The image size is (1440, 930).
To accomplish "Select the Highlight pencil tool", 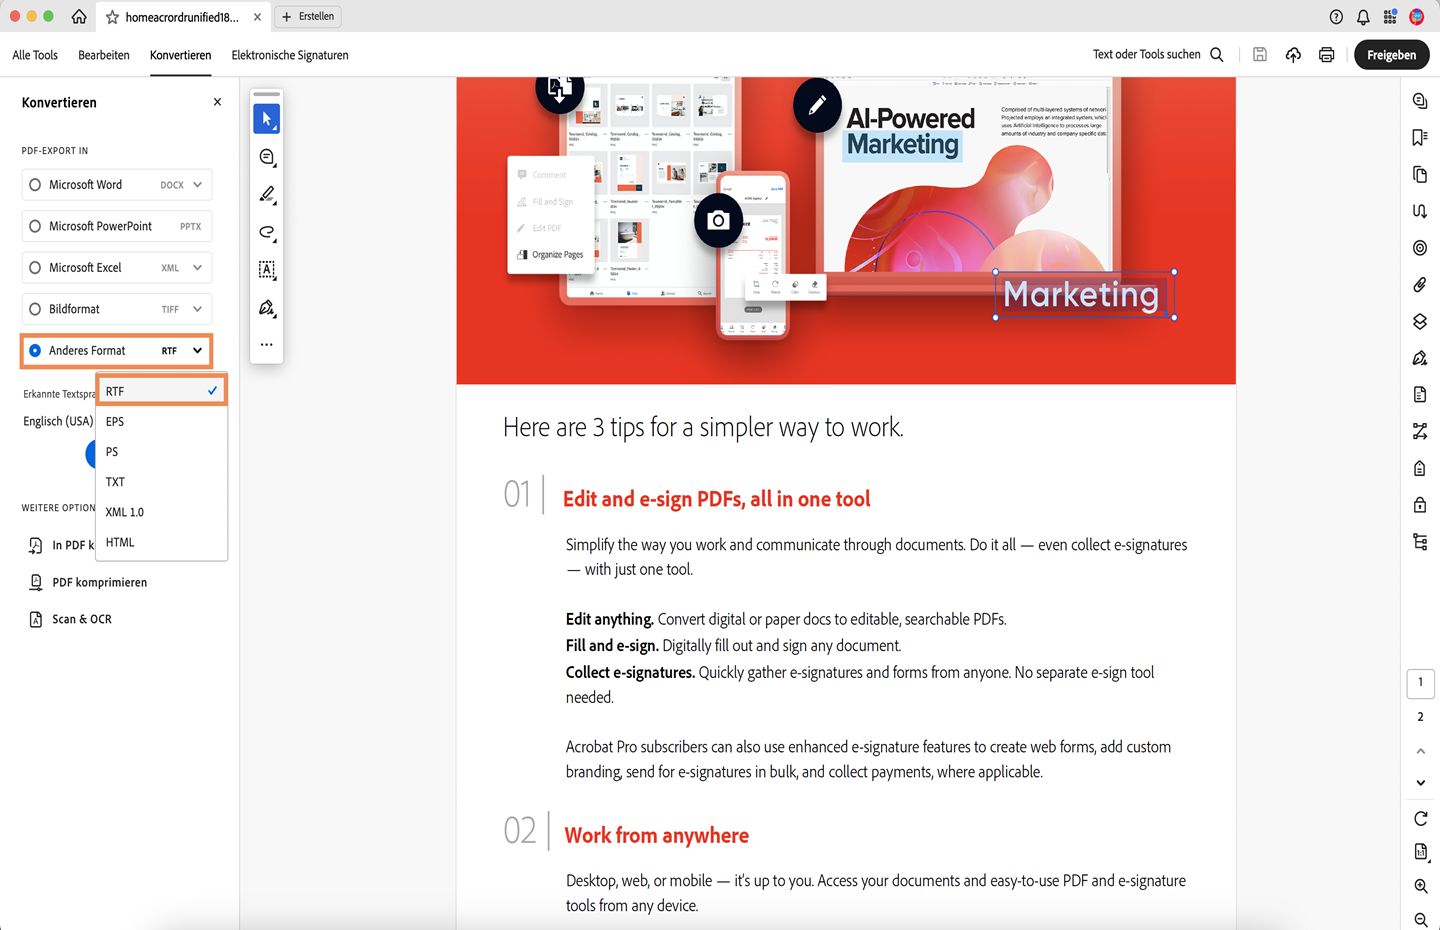I will 266,194.
